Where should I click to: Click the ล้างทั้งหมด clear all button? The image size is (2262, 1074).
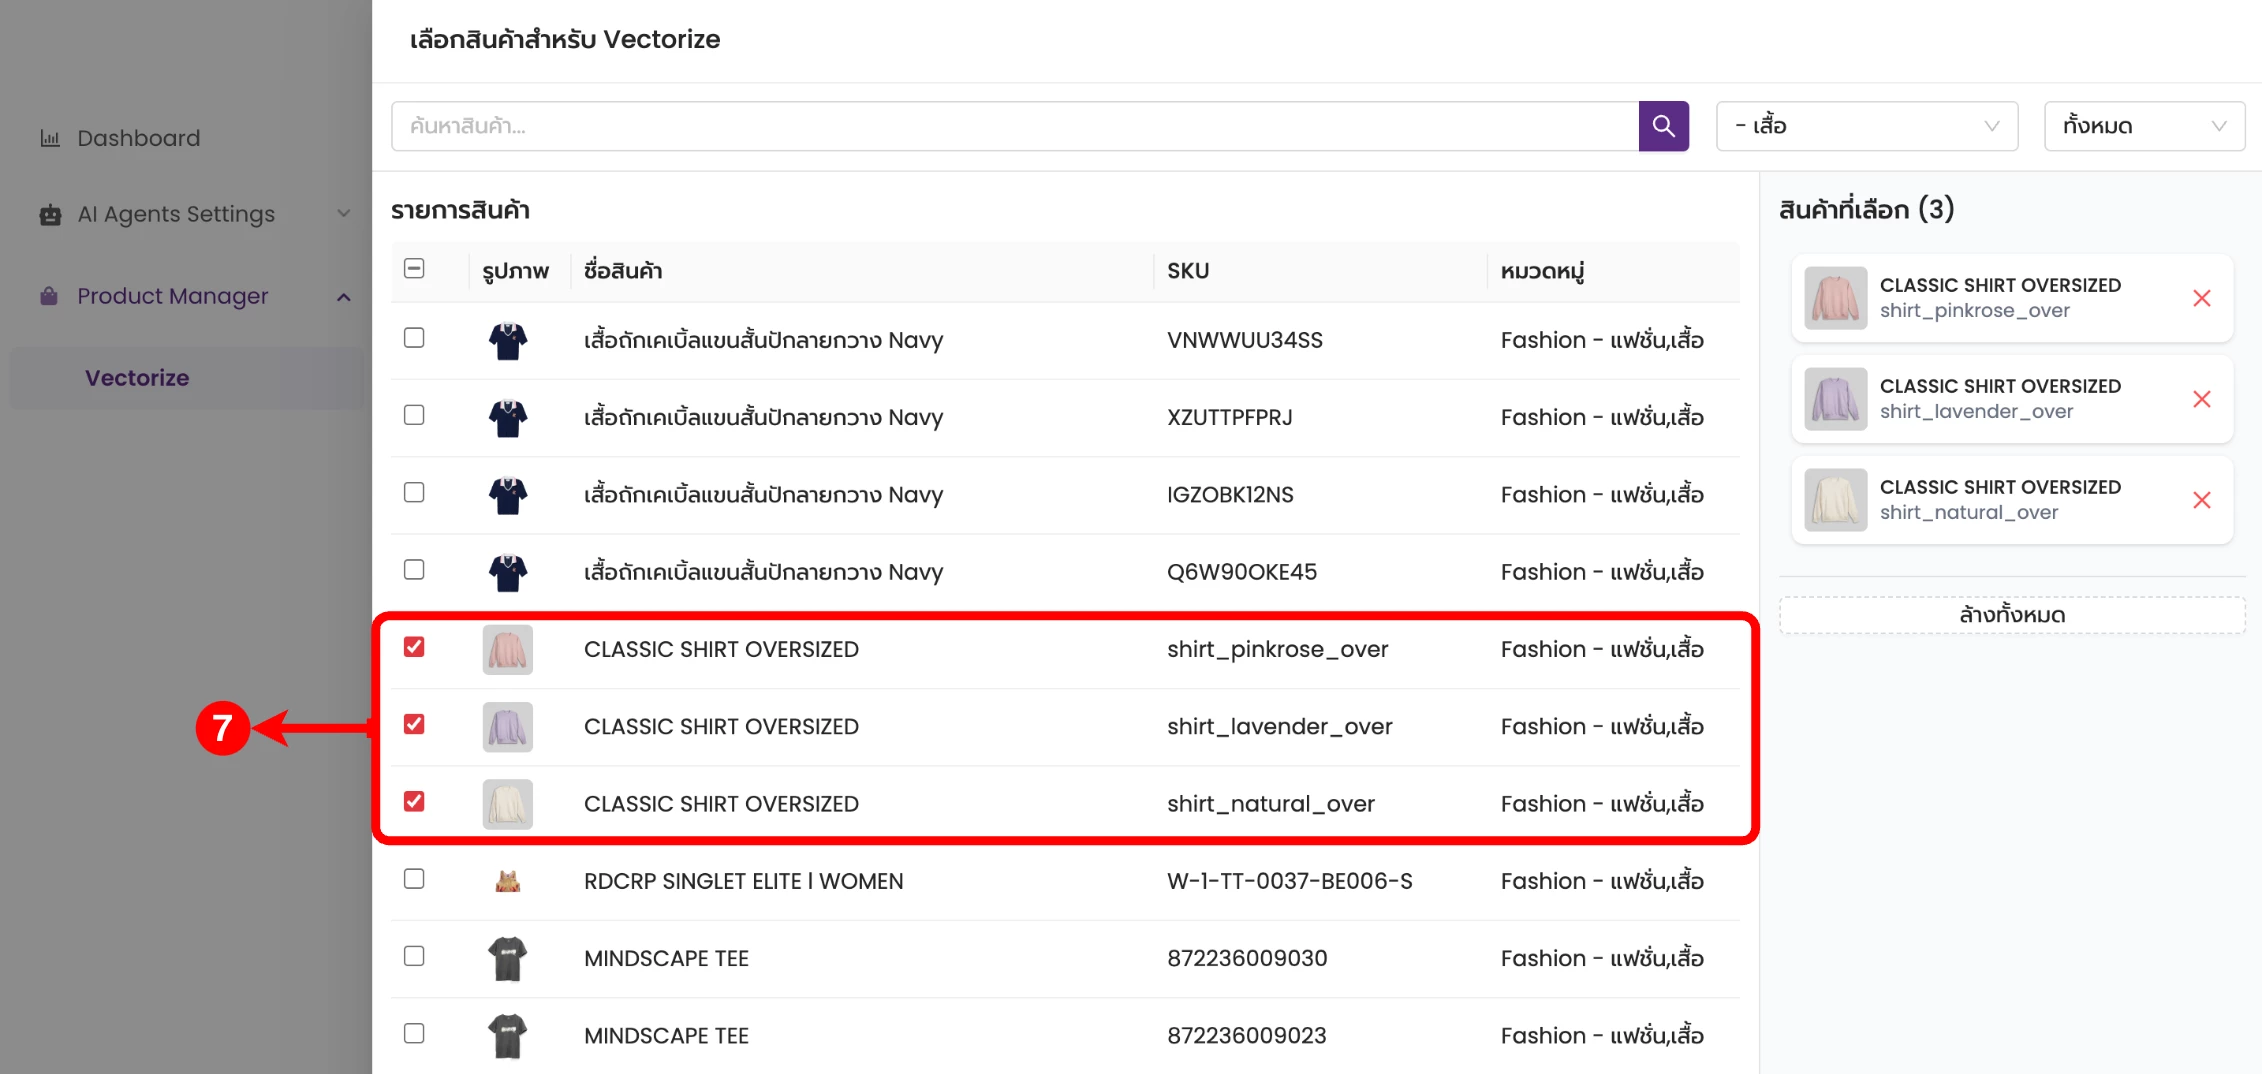2012,615
